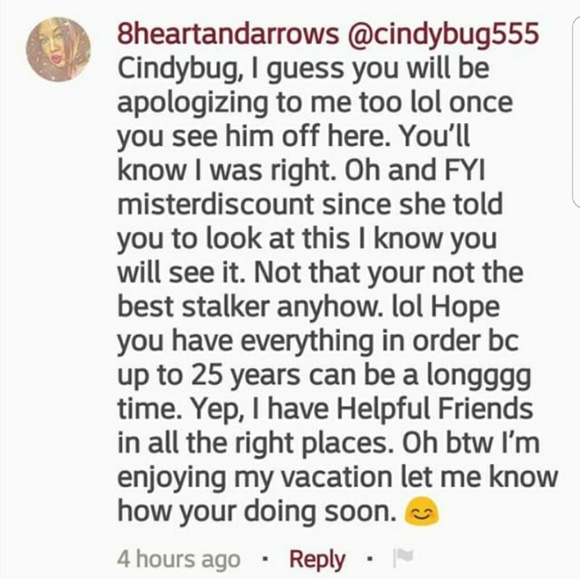Click the word "misterdiscount" in the comment
Viewport: 580px width, 579px height.
[x=216, y=204]
